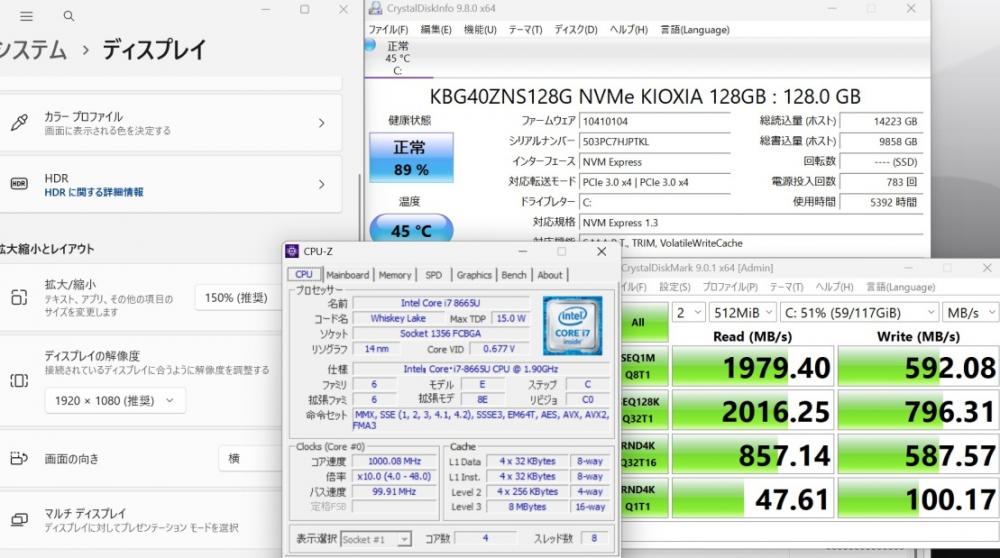Click the HDR に関する詳細情報 link
Viewport: 1000px width, 558px height.
coord(94,192)
